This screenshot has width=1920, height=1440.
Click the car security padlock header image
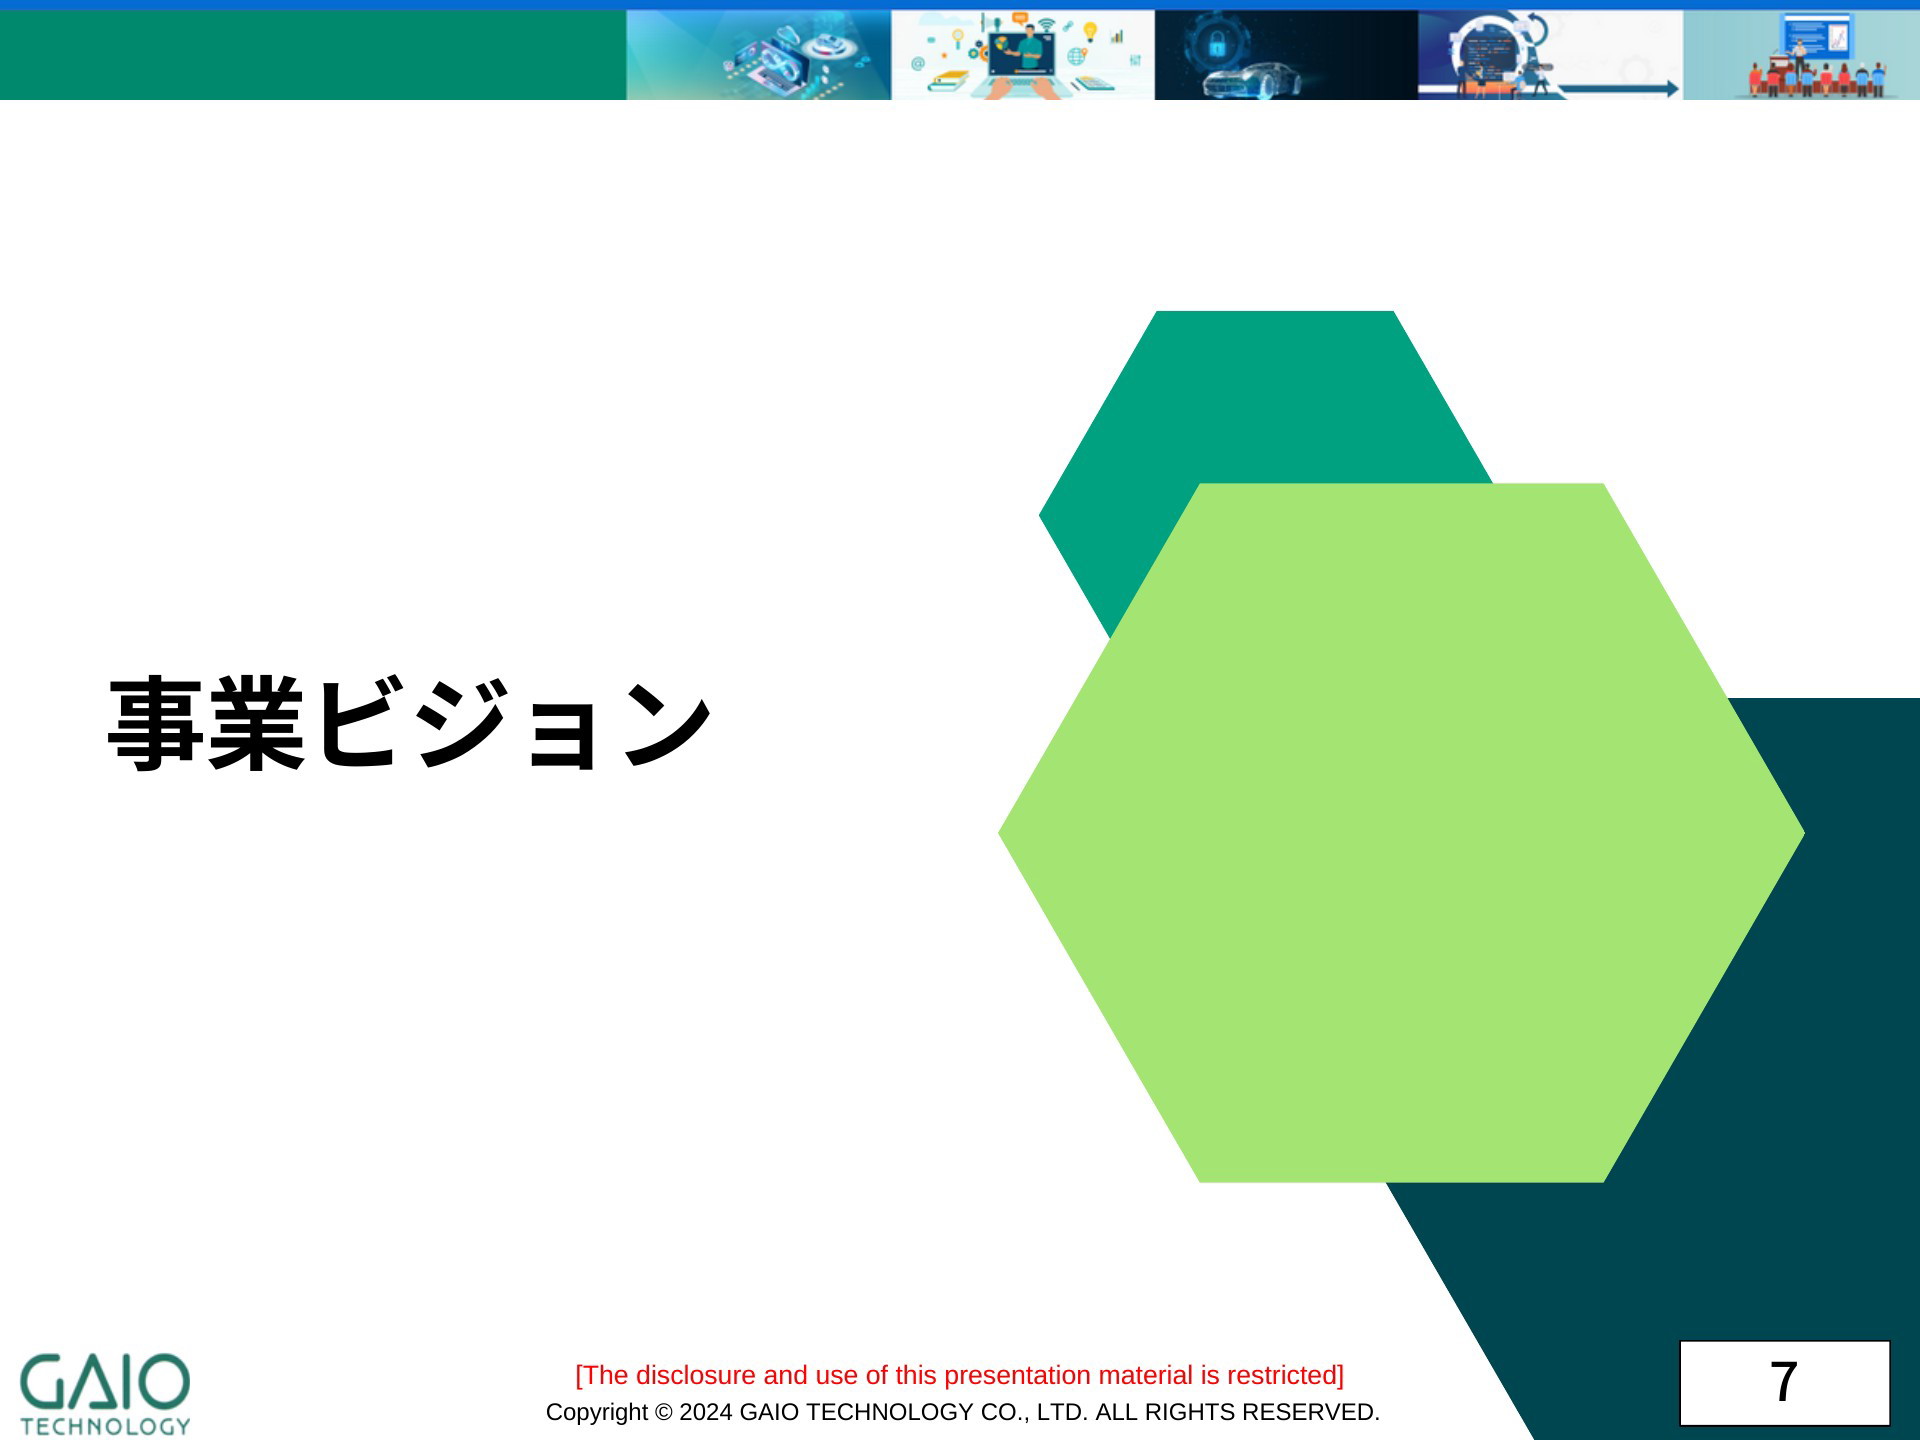point(1286,55)
